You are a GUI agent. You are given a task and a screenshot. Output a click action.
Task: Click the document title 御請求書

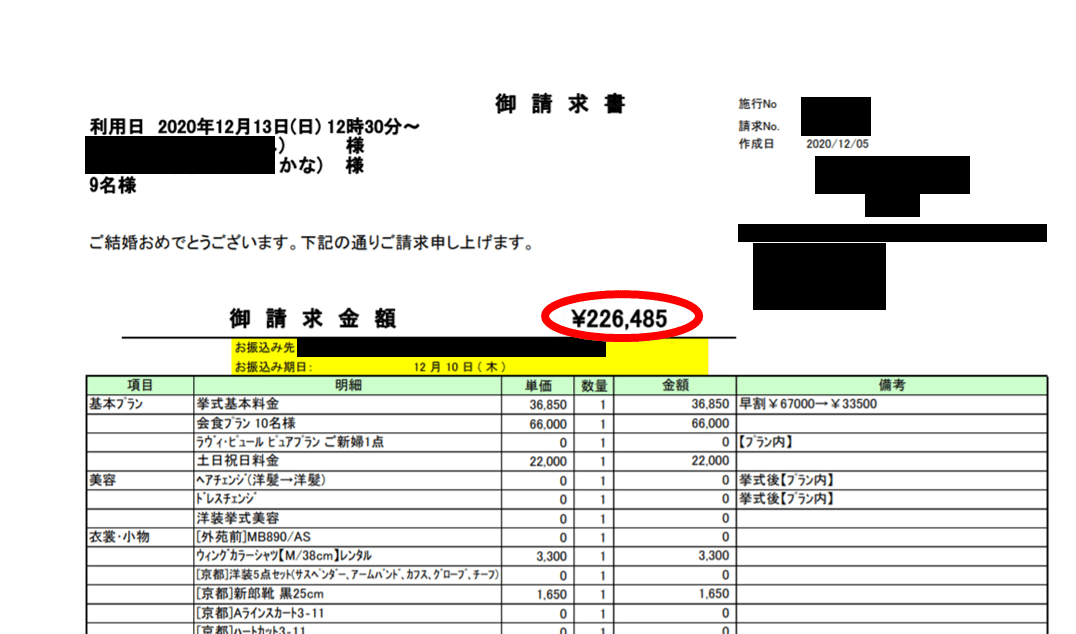coord(560,104)
